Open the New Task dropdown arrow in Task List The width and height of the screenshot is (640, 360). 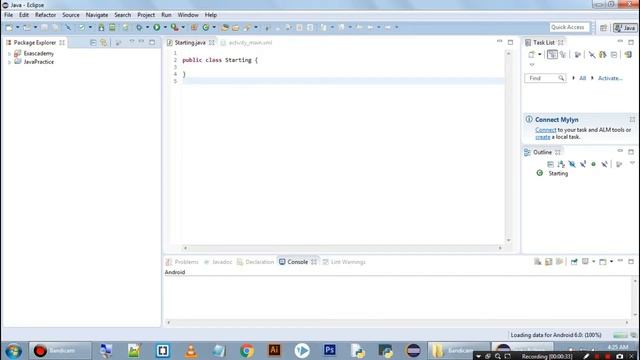pyautogui.click(x=540, y=54)
